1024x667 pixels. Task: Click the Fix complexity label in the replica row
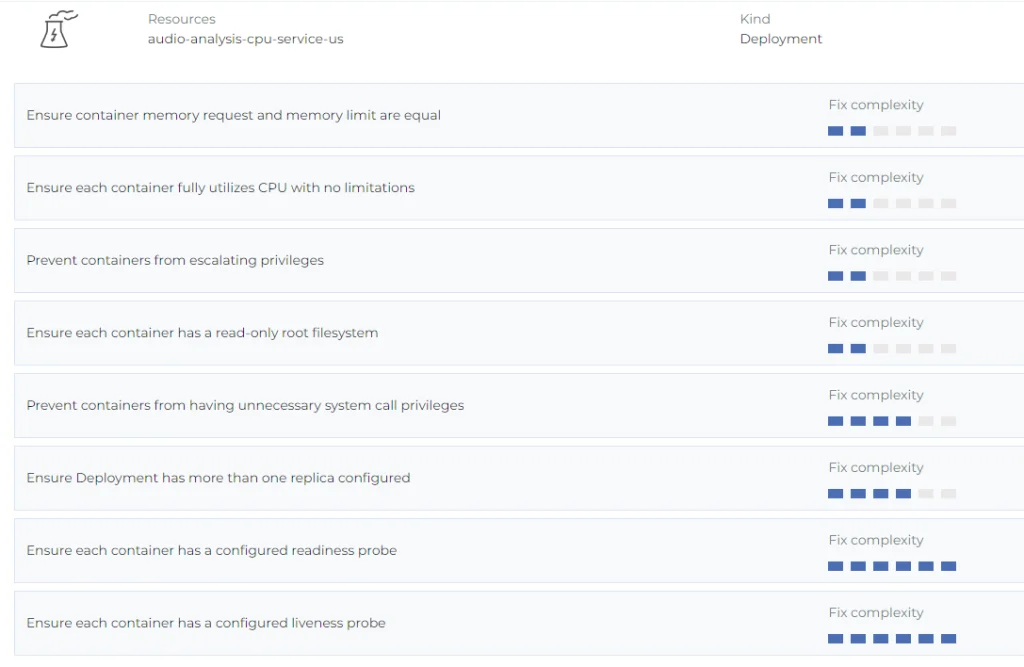[876, 468]
